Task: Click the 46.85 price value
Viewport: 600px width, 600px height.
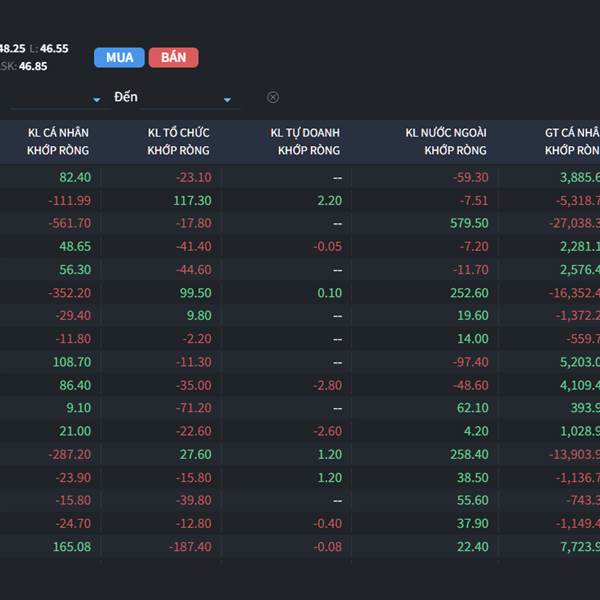Action: (x=33, y=66)
